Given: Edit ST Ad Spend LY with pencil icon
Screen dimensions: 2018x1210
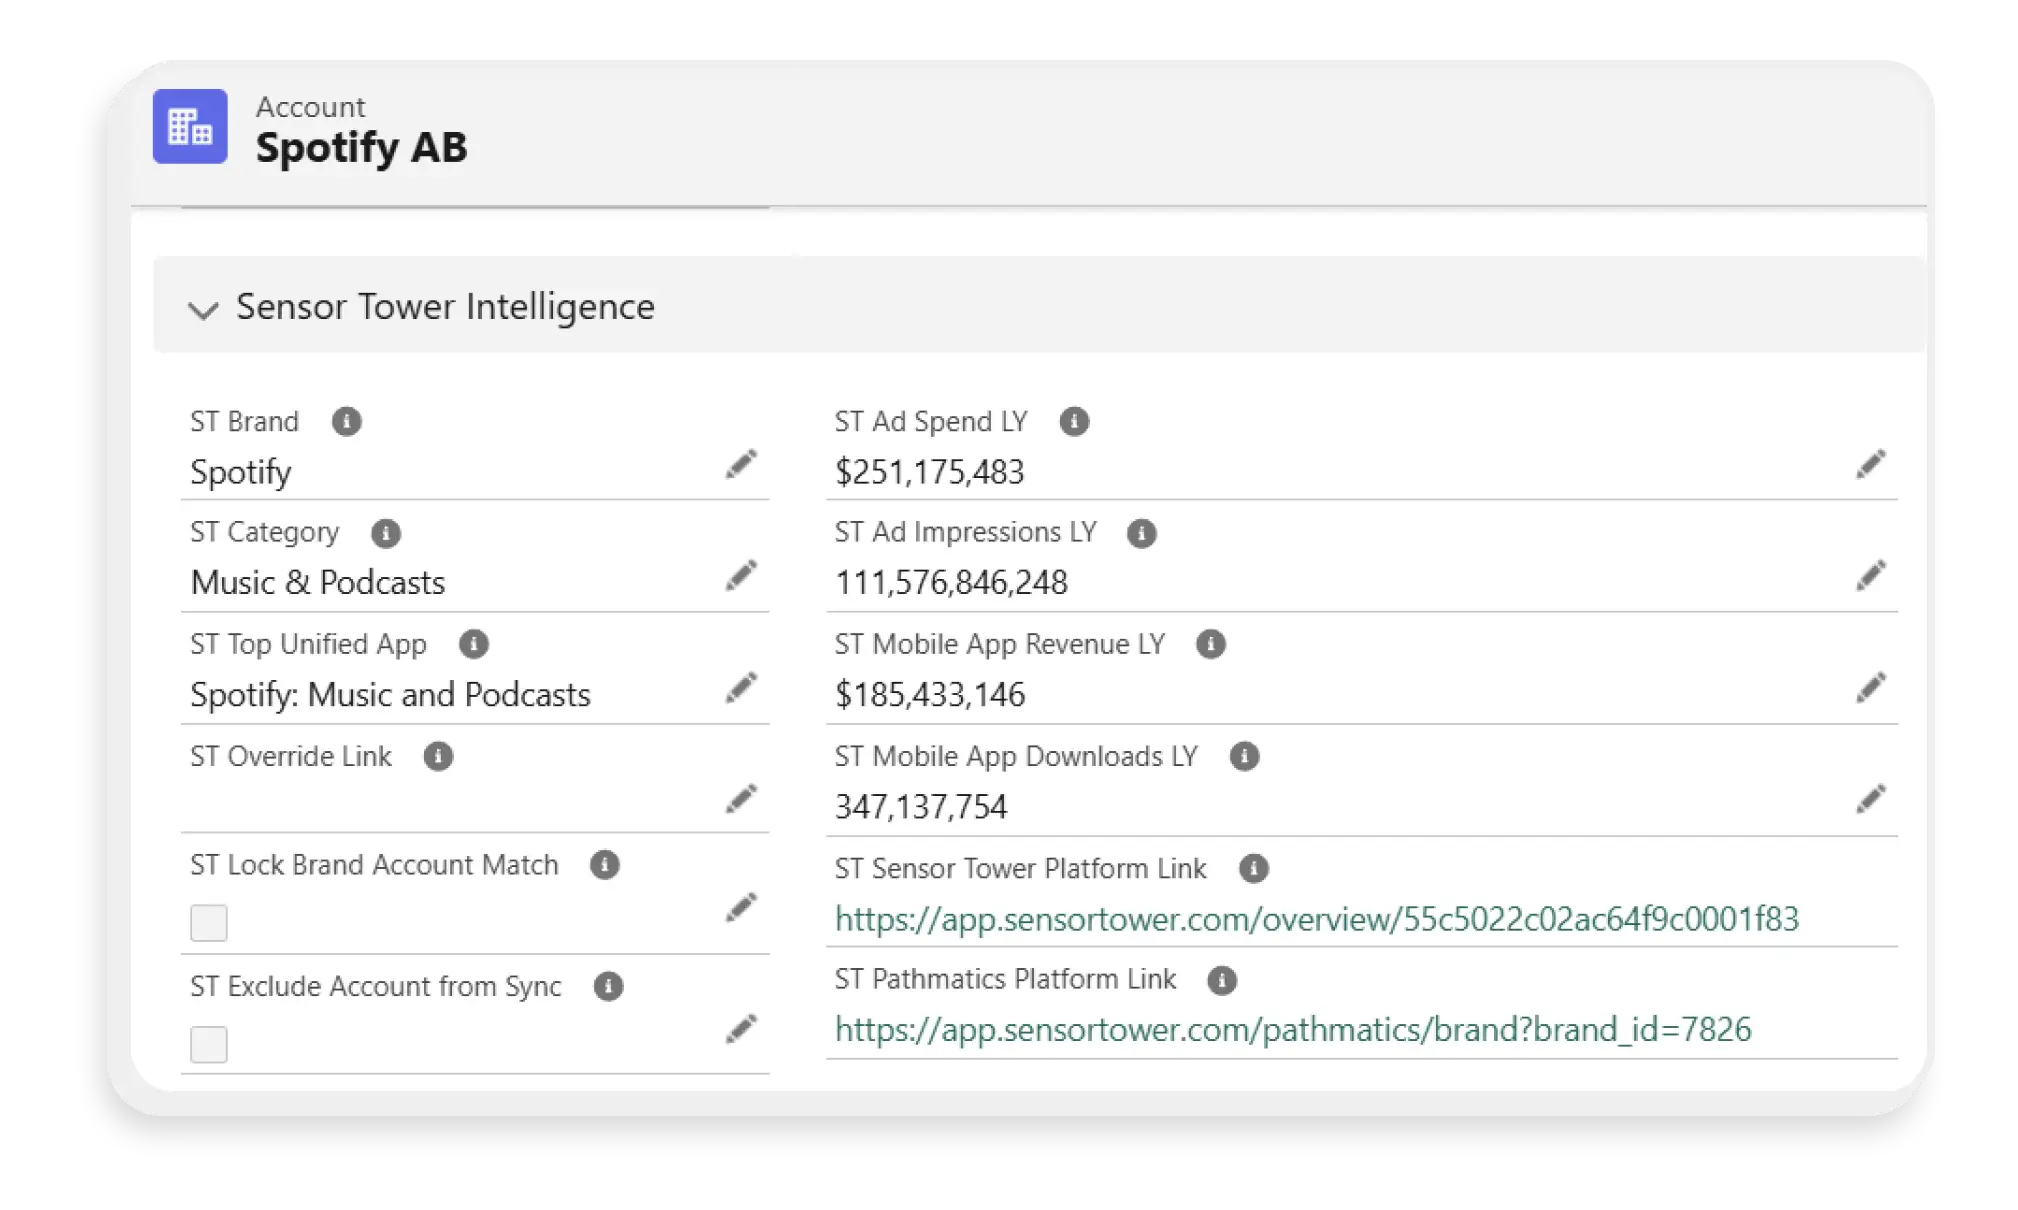Looking at the screenshot, I should tap(1871, 464).
